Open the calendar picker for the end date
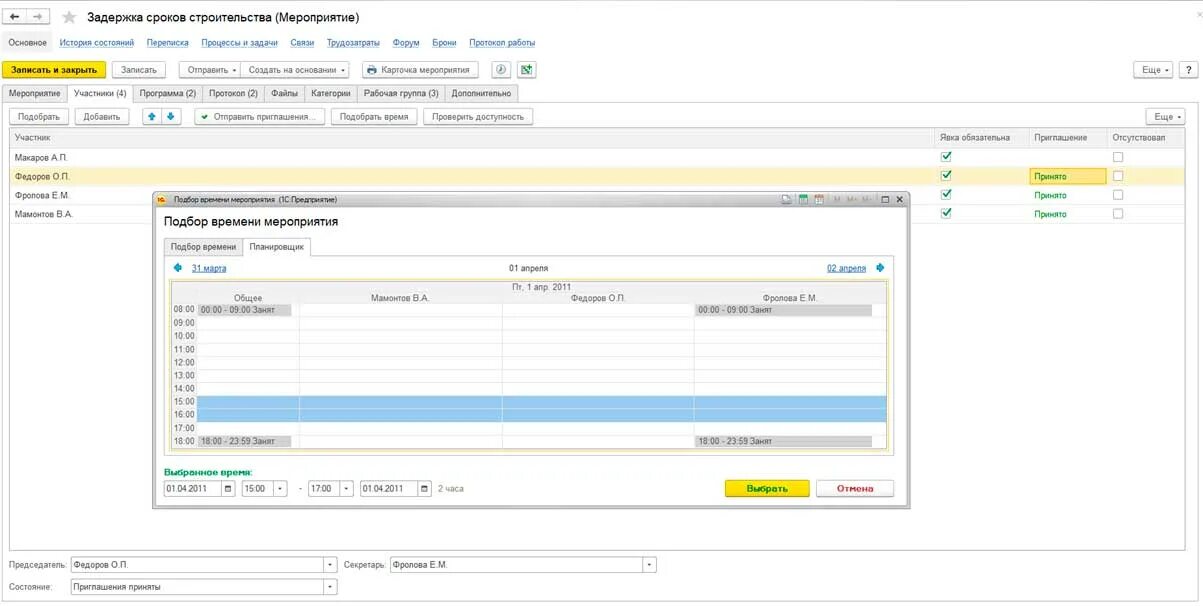The width and height of the screenshot is (1203, 606). 425,489
